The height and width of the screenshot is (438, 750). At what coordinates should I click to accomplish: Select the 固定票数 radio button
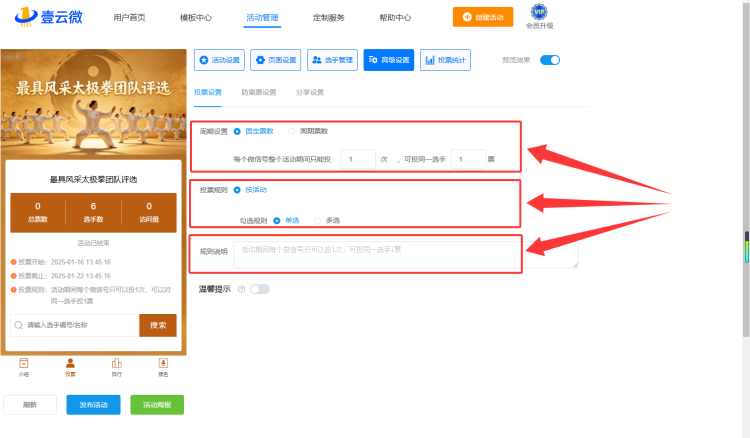point(237,131)
